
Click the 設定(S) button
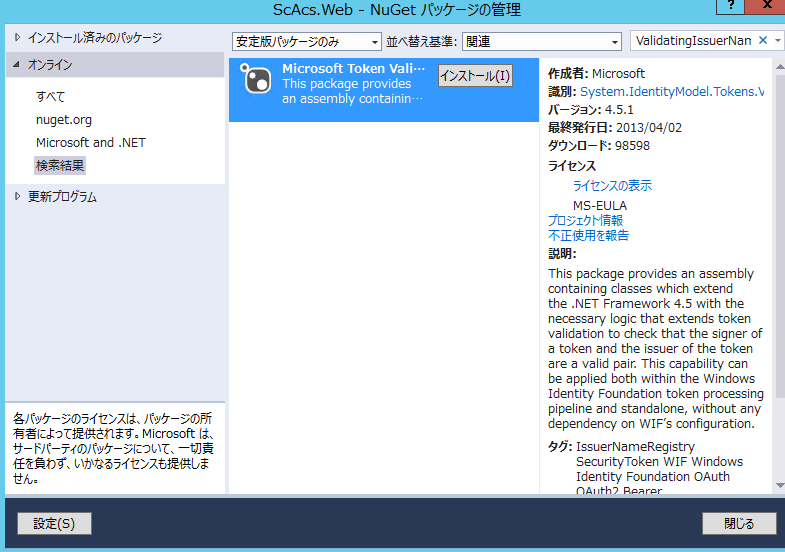(x=54, y=523)
